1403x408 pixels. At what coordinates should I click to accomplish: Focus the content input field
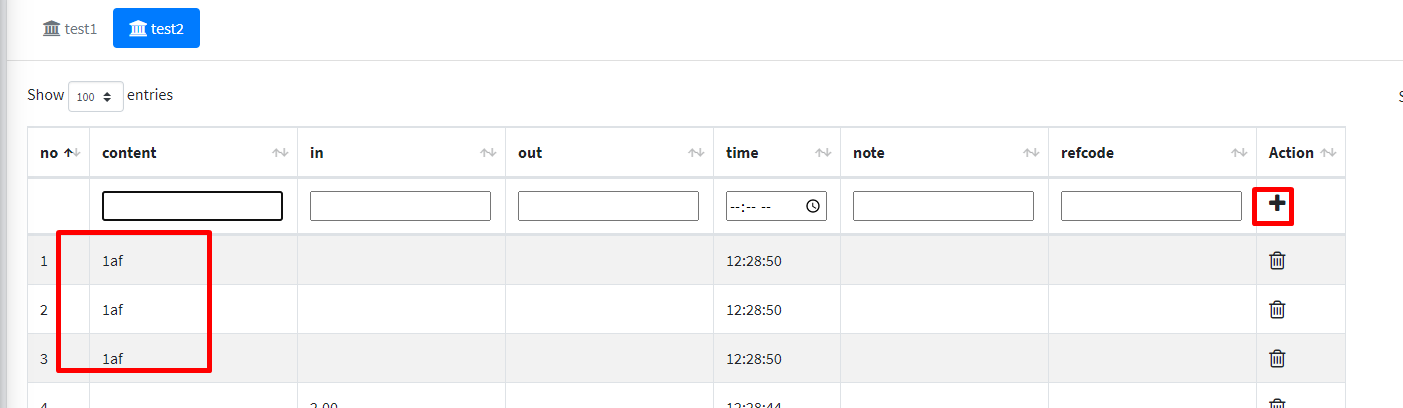(192, 206)
